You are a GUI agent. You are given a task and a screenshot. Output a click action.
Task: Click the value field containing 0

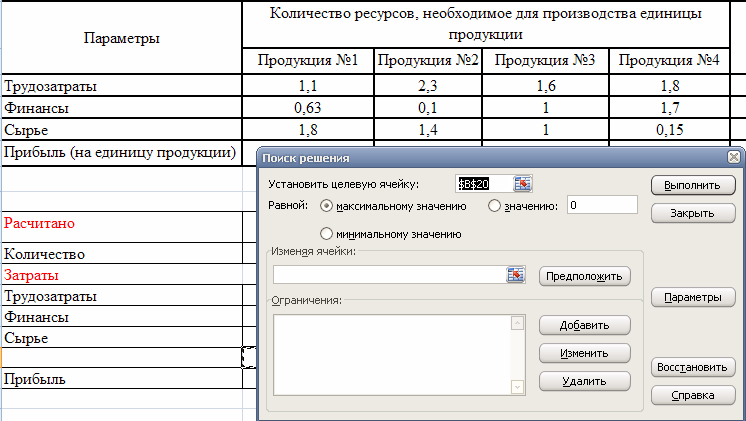[602, 205]
